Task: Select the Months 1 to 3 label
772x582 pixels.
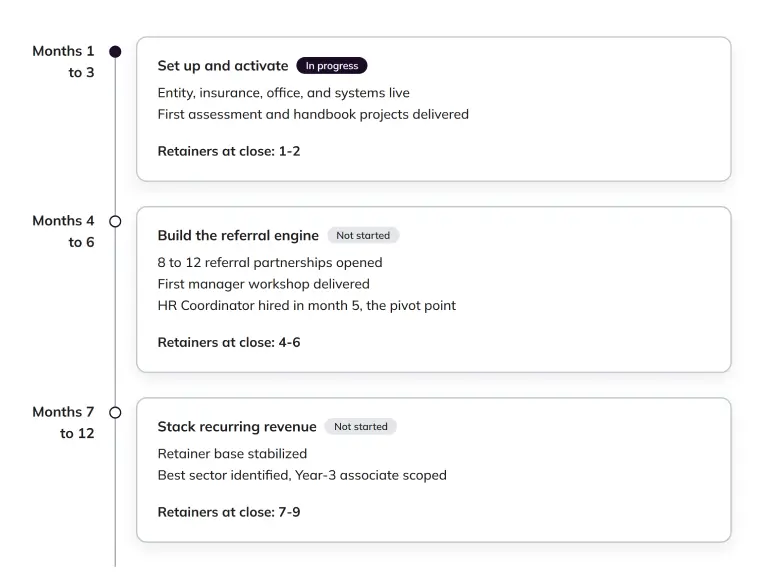Action: [63, 62]
